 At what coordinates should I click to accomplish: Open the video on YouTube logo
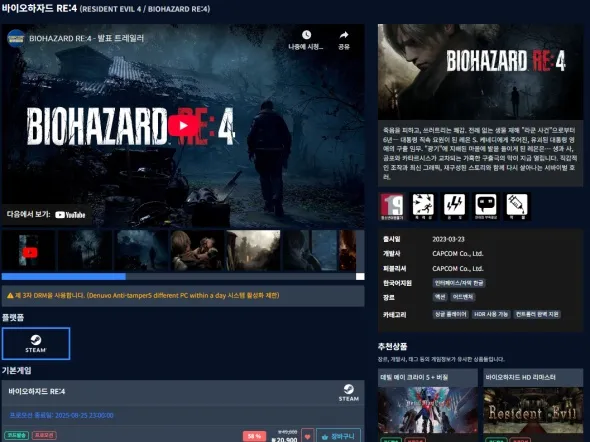point(70,215)
